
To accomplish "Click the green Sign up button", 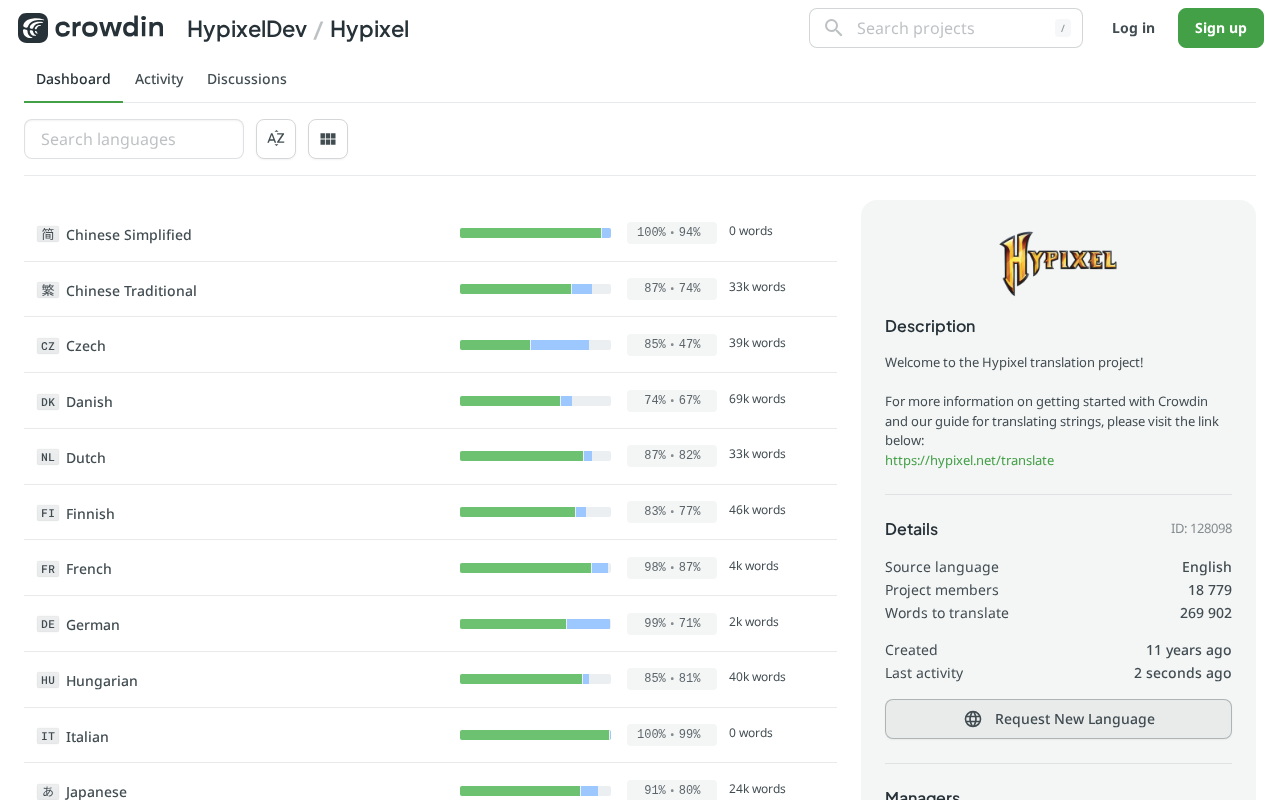I will tap(1221, 28).
